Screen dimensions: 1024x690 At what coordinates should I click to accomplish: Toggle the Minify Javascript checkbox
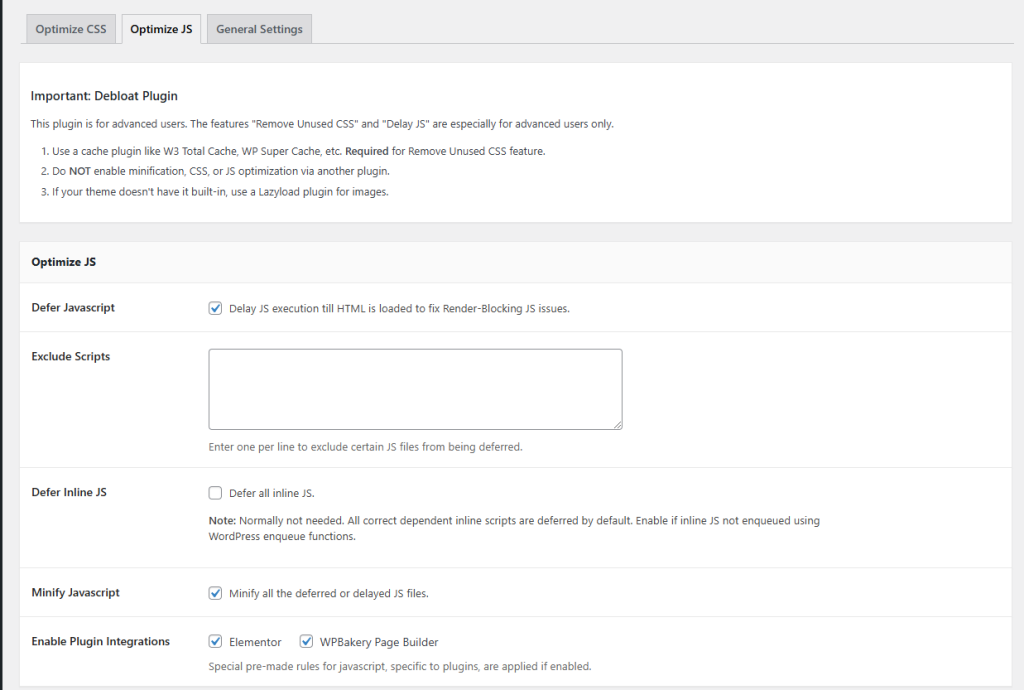click(215, 593)
